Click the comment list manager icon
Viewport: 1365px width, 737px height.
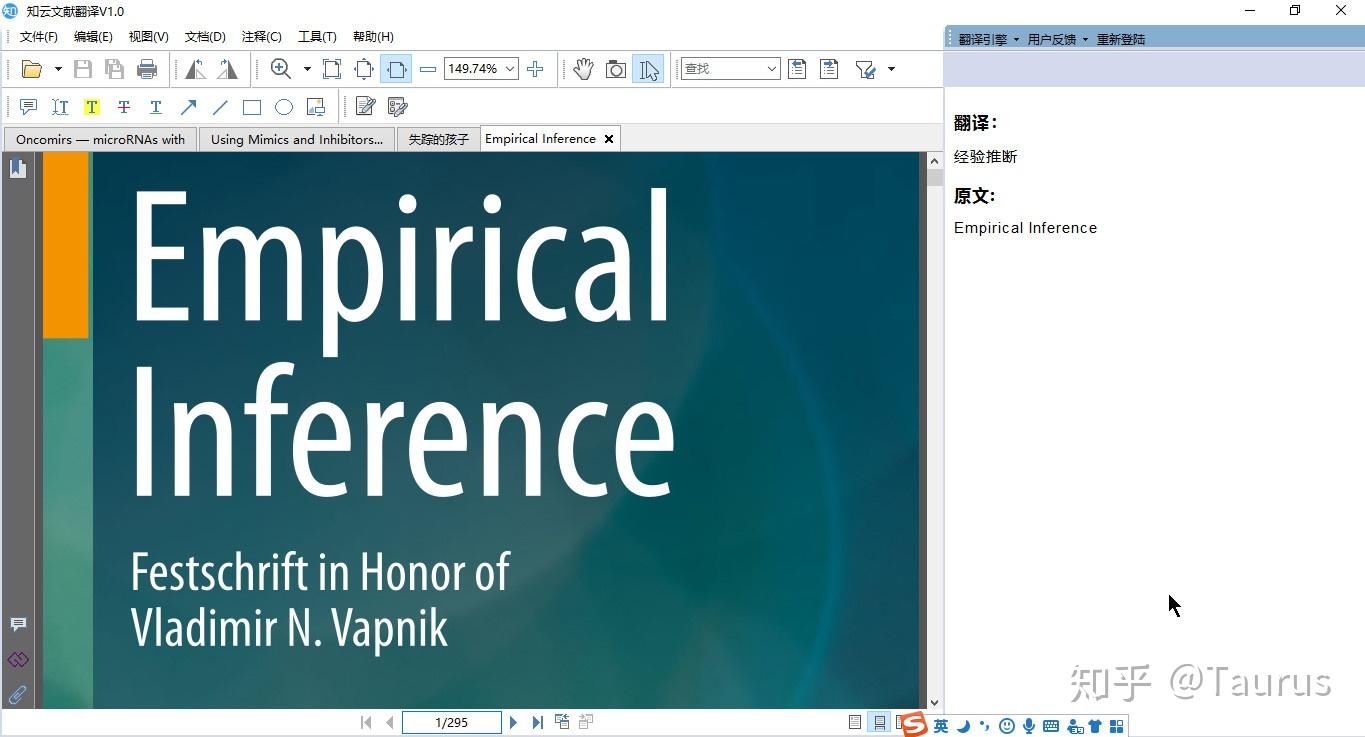[397, 107]
